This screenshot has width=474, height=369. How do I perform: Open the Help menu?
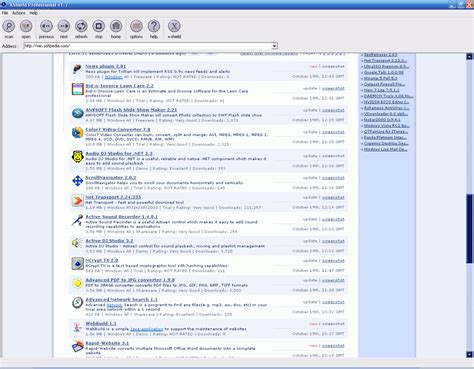pos(33,13)
